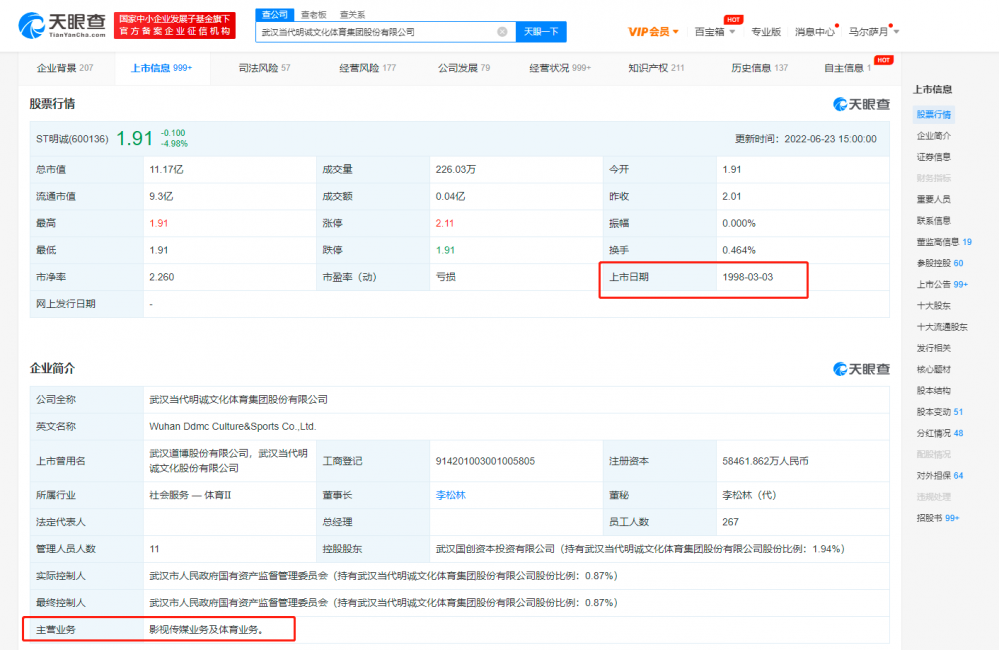The height and width of the screenshot is (650, 999).
Task: Jump to 核心题材 in sidebar
Action: pos(933,370)
